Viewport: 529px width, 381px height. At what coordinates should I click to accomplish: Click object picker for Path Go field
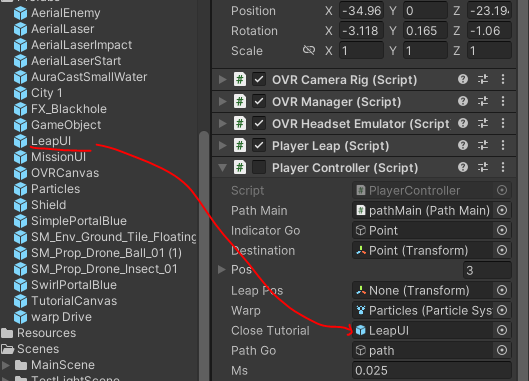[502, 350]
